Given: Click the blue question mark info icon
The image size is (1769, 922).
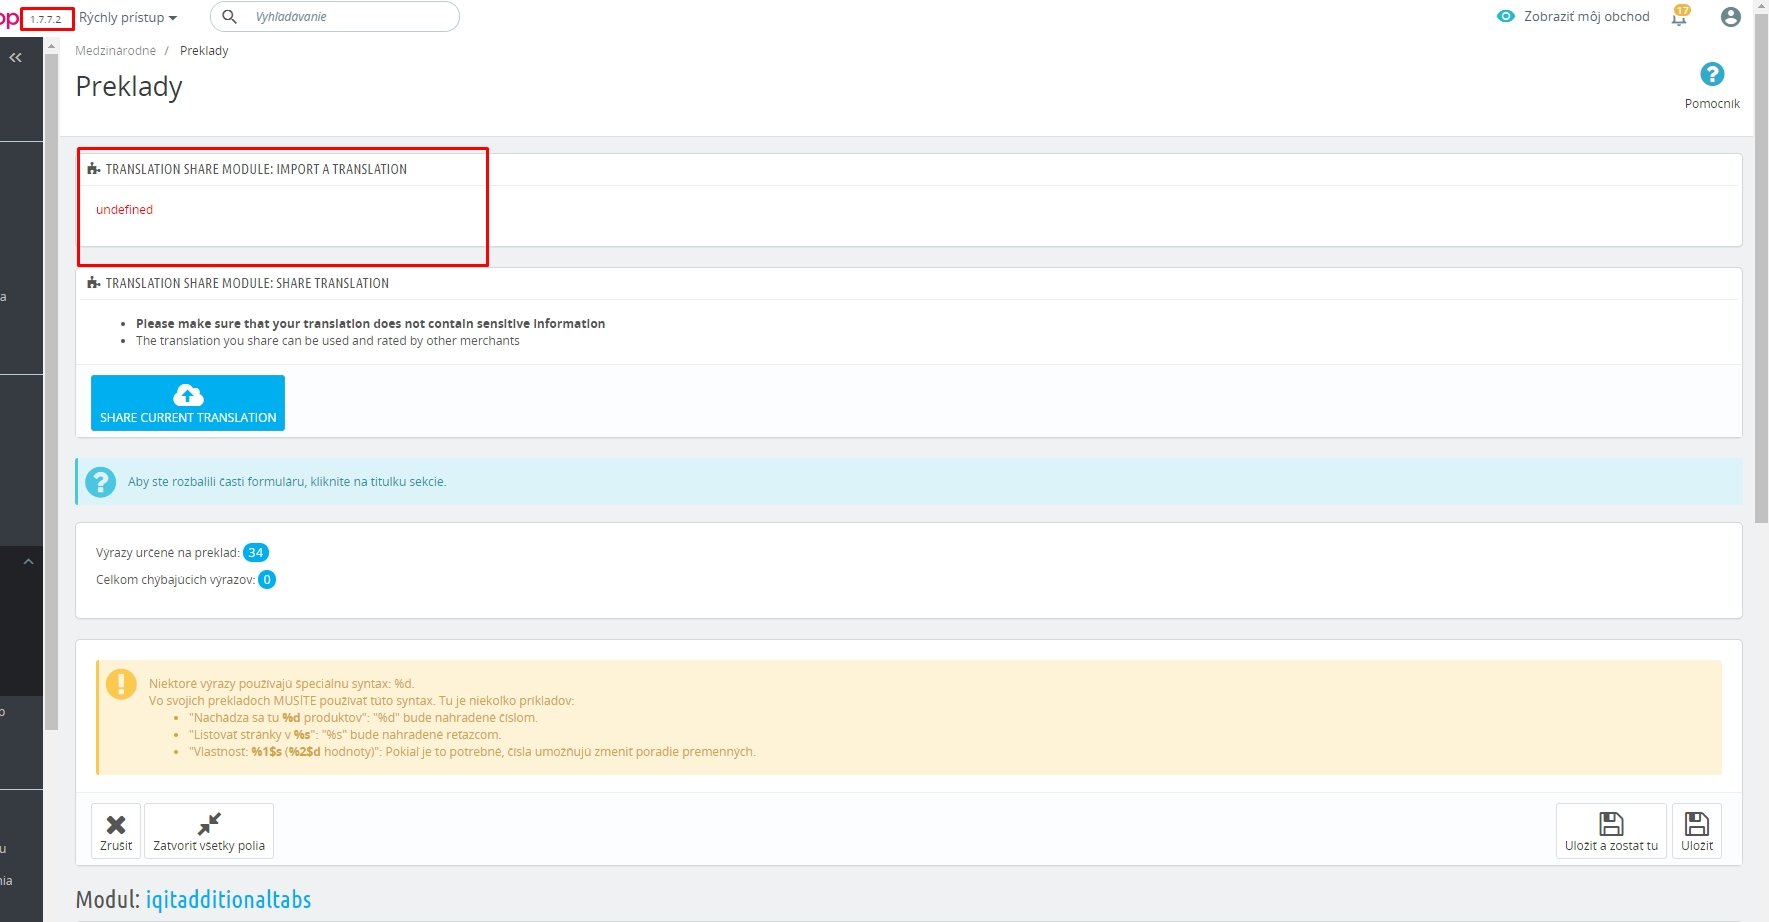Looking at the screenshot, I should tap(100, 482).
